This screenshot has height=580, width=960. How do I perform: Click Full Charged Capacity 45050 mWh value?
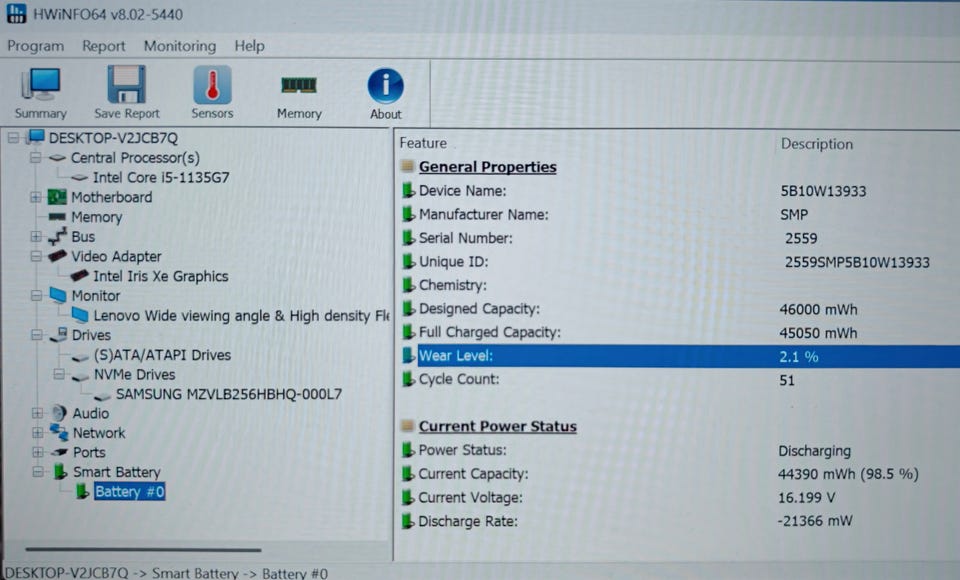(x=818, y=333)
